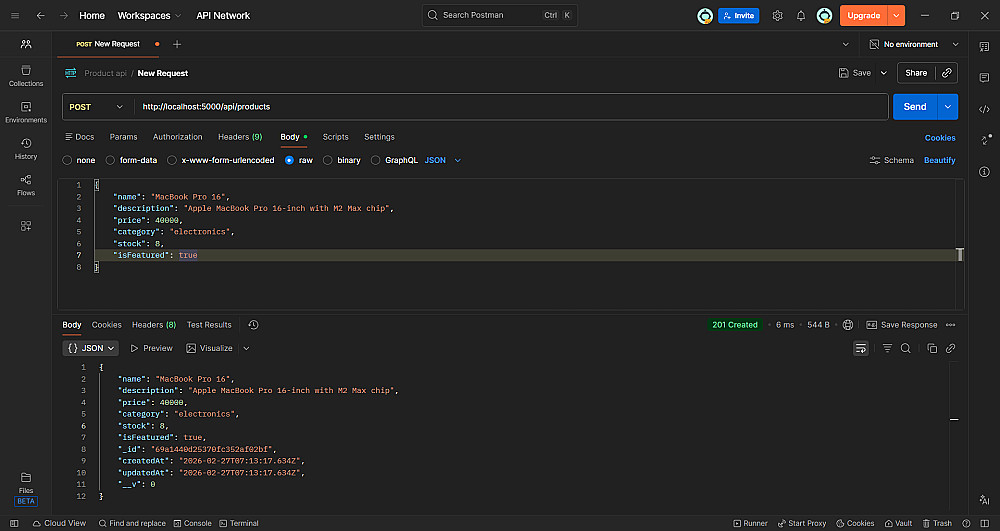Copy the response body icon
Image resolution: width=1000 pixels, height=531 pixels.
point(932,348)
